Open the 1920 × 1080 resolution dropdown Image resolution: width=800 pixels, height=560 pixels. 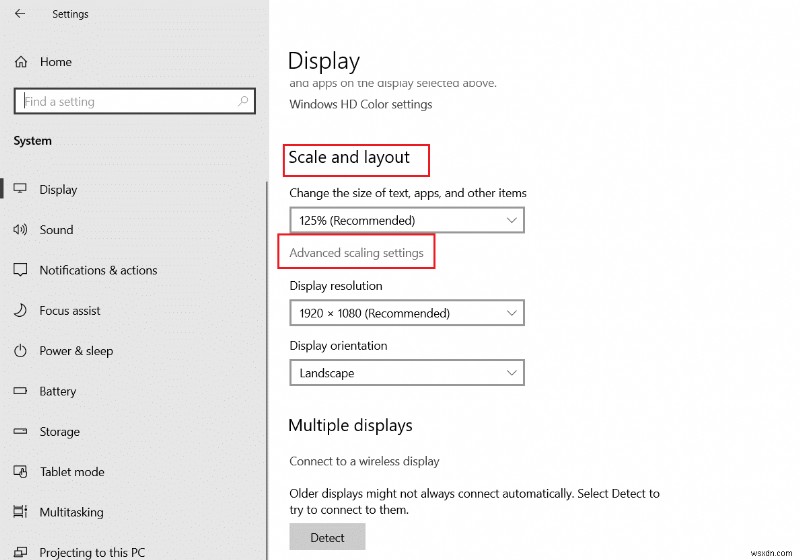tap(407, 313)
